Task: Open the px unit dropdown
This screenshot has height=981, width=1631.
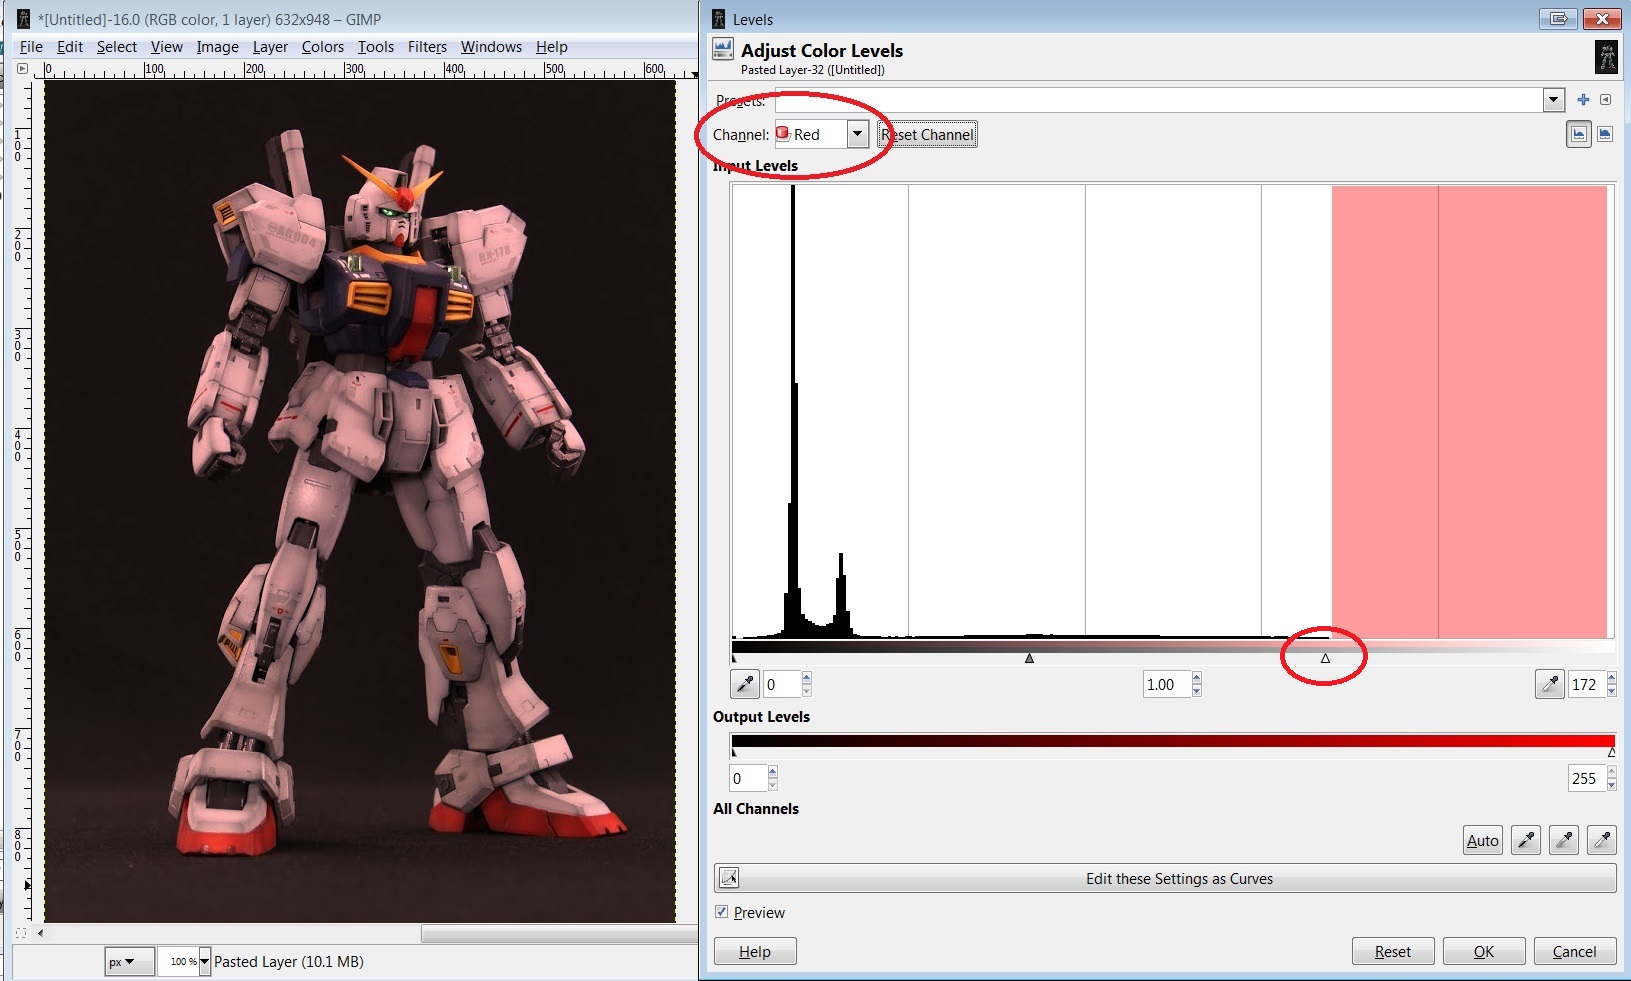Action: [129, 962]
